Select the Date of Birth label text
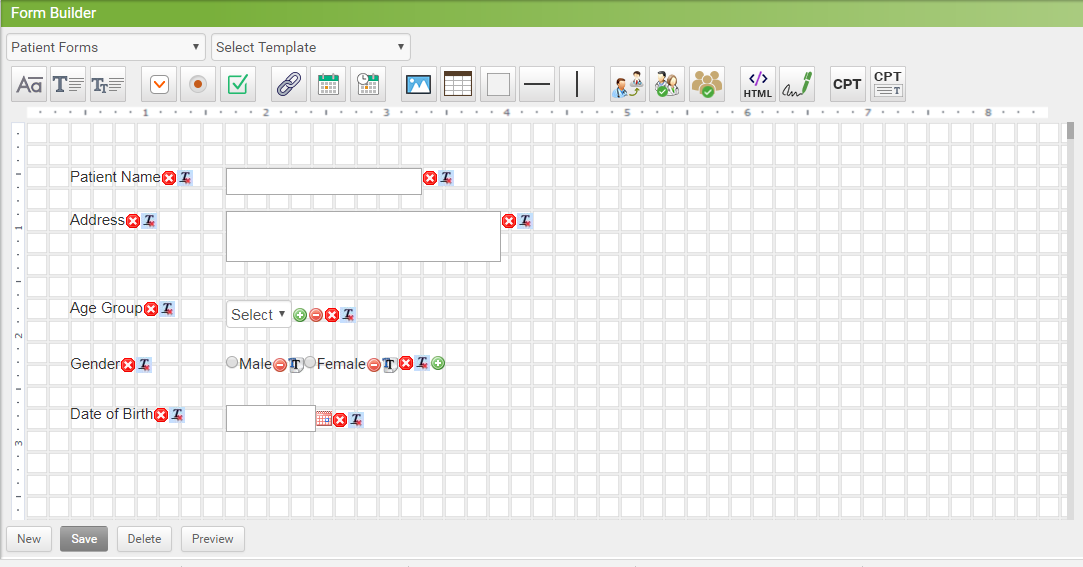Image resolution: width=1083 pixels, height=567 pixels. tap(112, 414)
